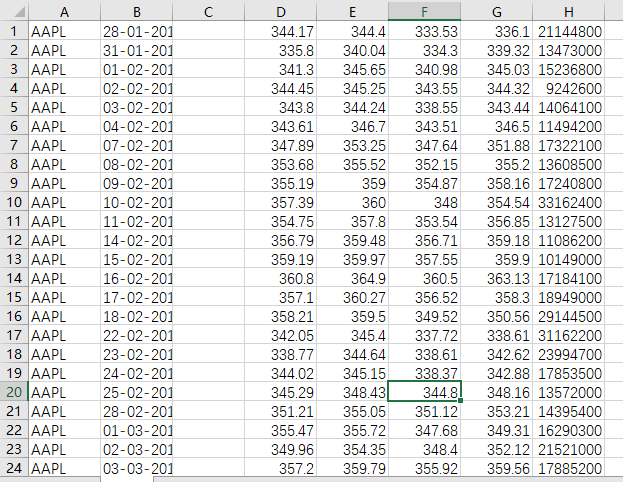The width and height of the screenshot is (623, 482).
Task: Click empty cell C12
Action: (209, 240)
